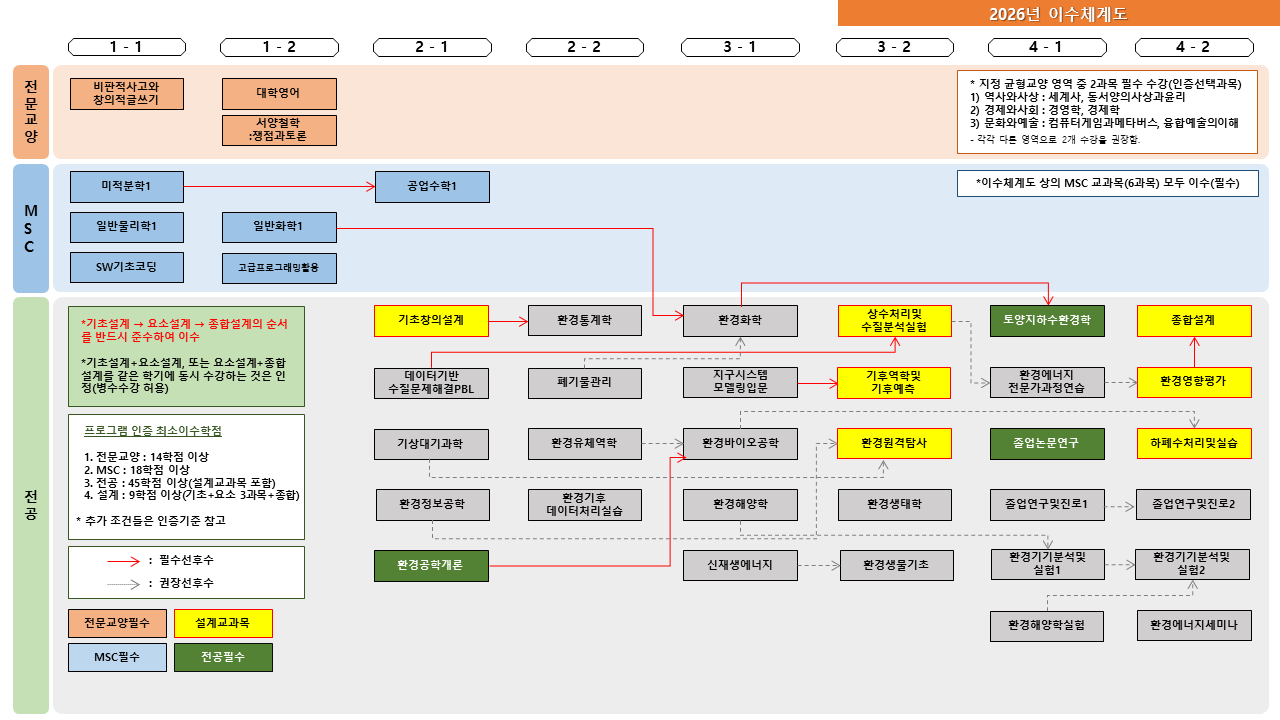This screenshot has width=1280, height=720.
Task: Select the 환경공학개론 course box
Action: tap(431, 566)
